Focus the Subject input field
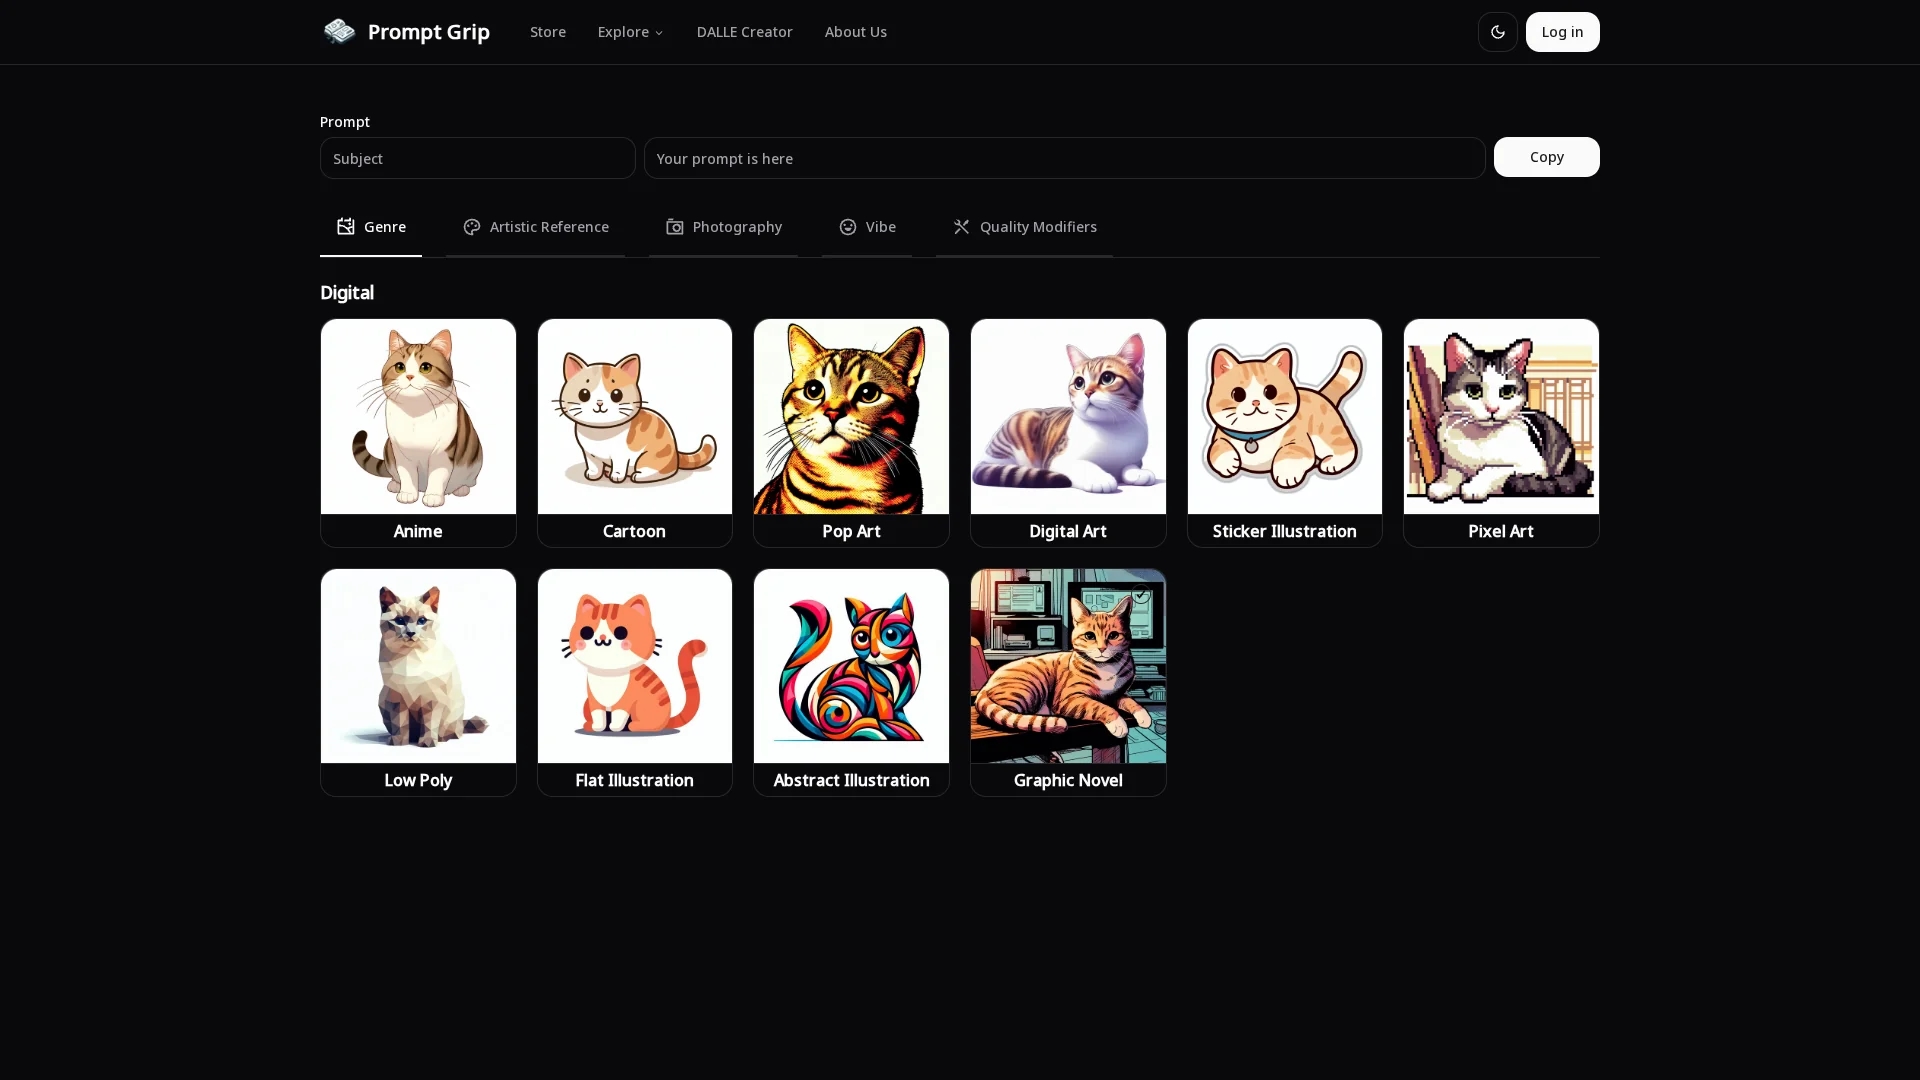Viewport: 1920px width, 1080px height. point(477,158)
